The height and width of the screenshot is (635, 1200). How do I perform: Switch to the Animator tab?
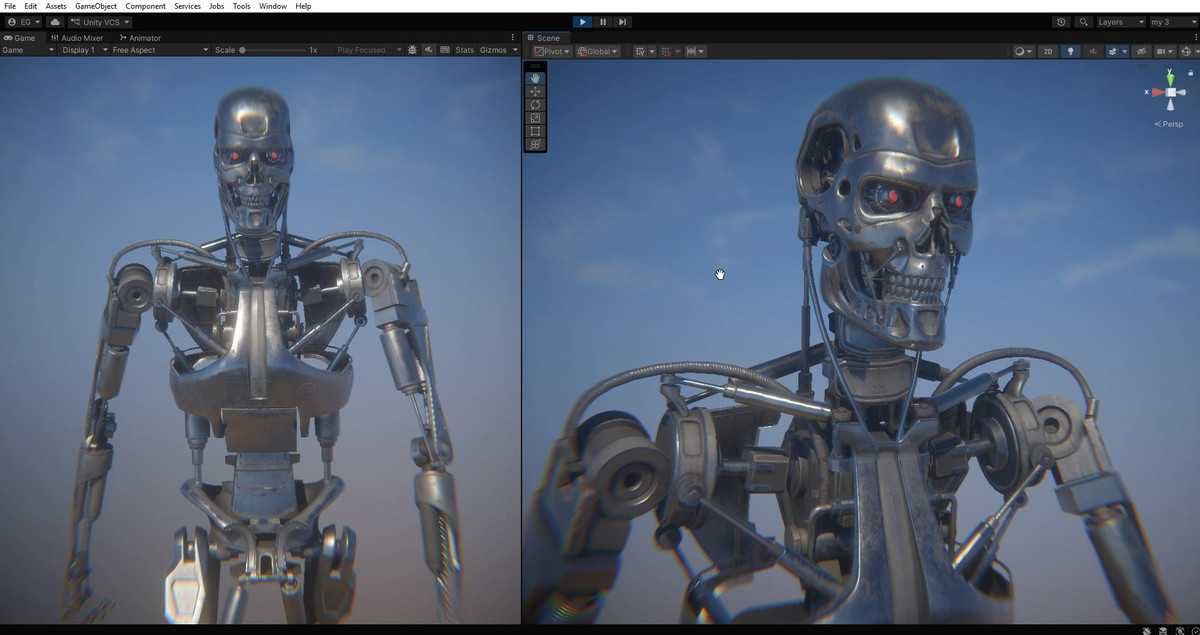140,38
